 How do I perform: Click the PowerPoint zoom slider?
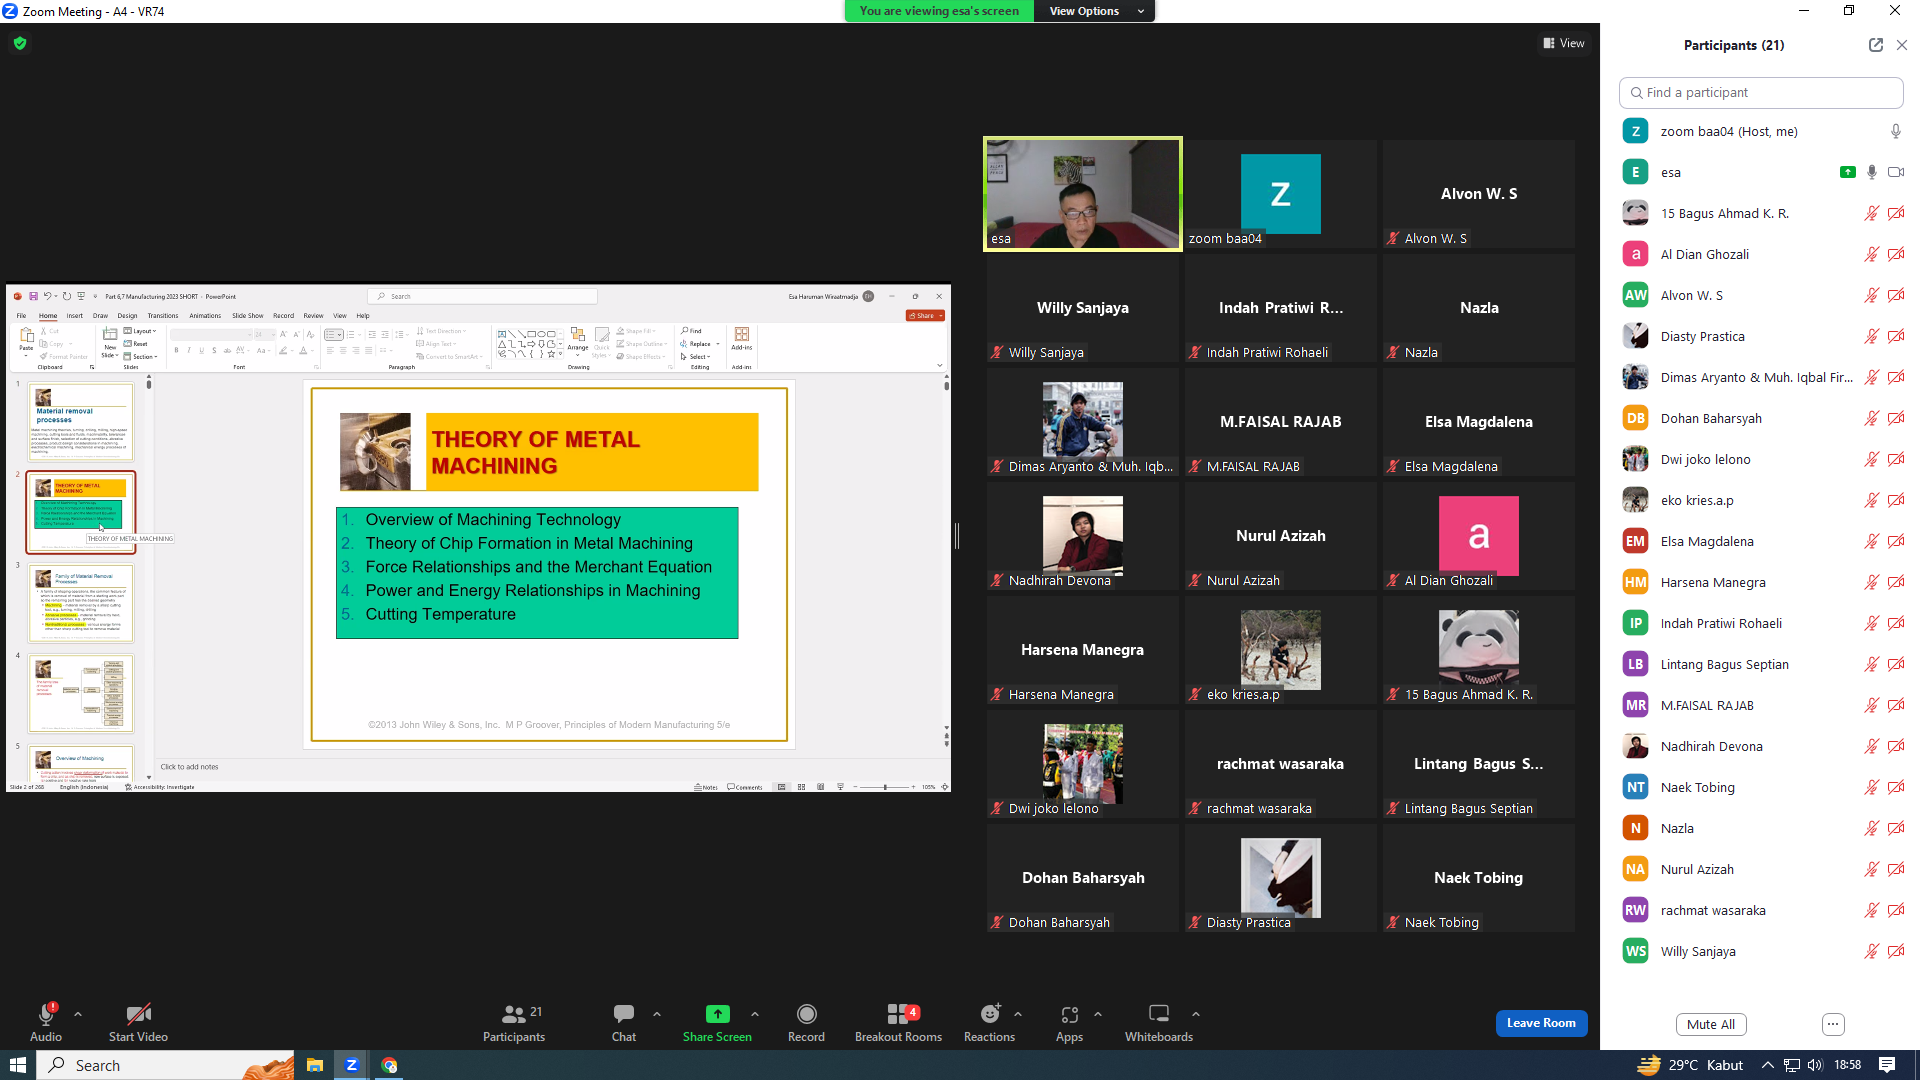pyautogui.click(x=885, y=787)
